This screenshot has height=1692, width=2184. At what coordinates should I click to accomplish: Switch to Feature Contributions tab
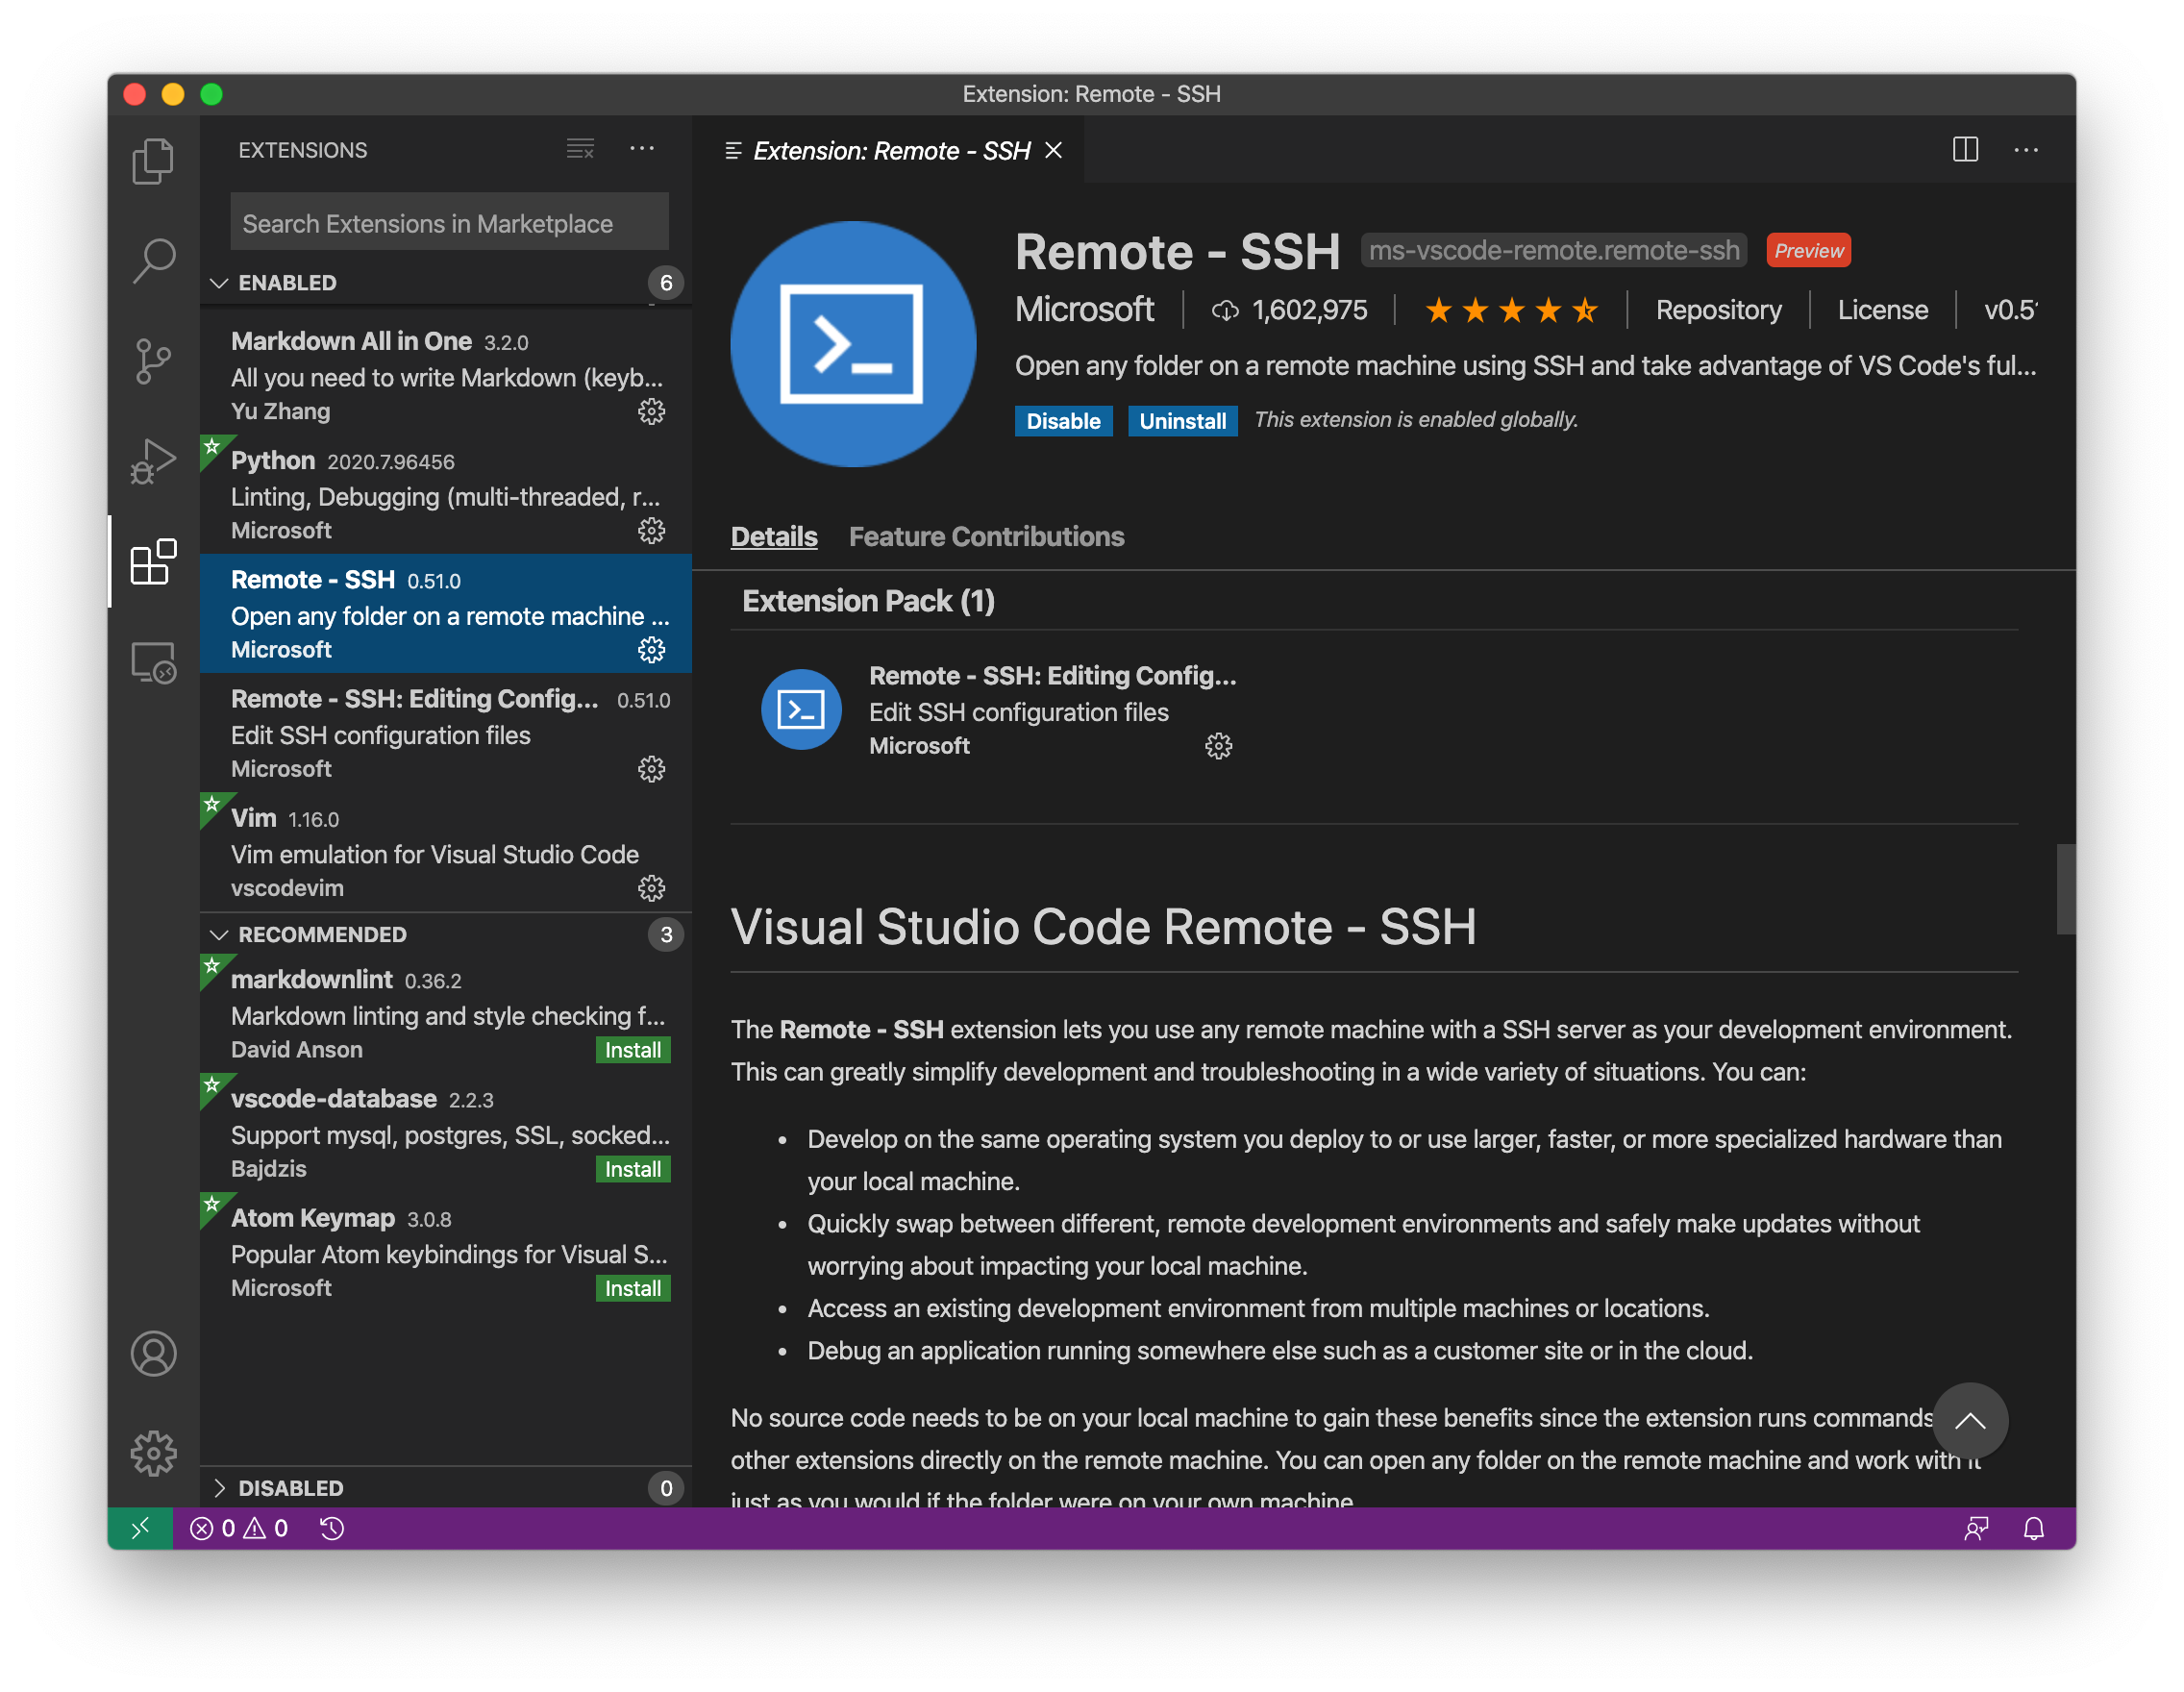point(986,537)
